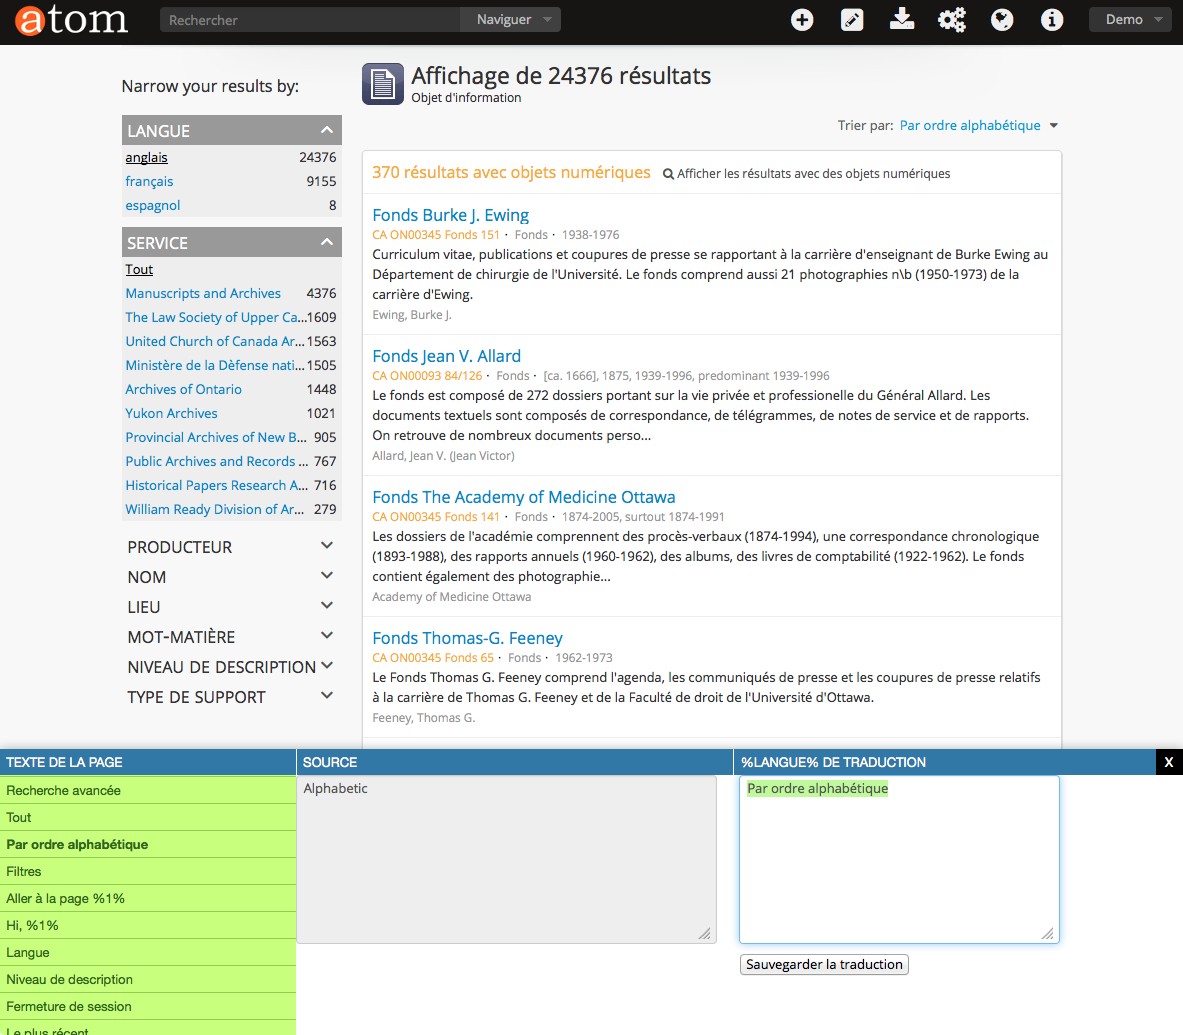Image resolution: width=1183 pixels, height=1035 pixels.
Task: Click the AtoM logo
Action: 71,20
